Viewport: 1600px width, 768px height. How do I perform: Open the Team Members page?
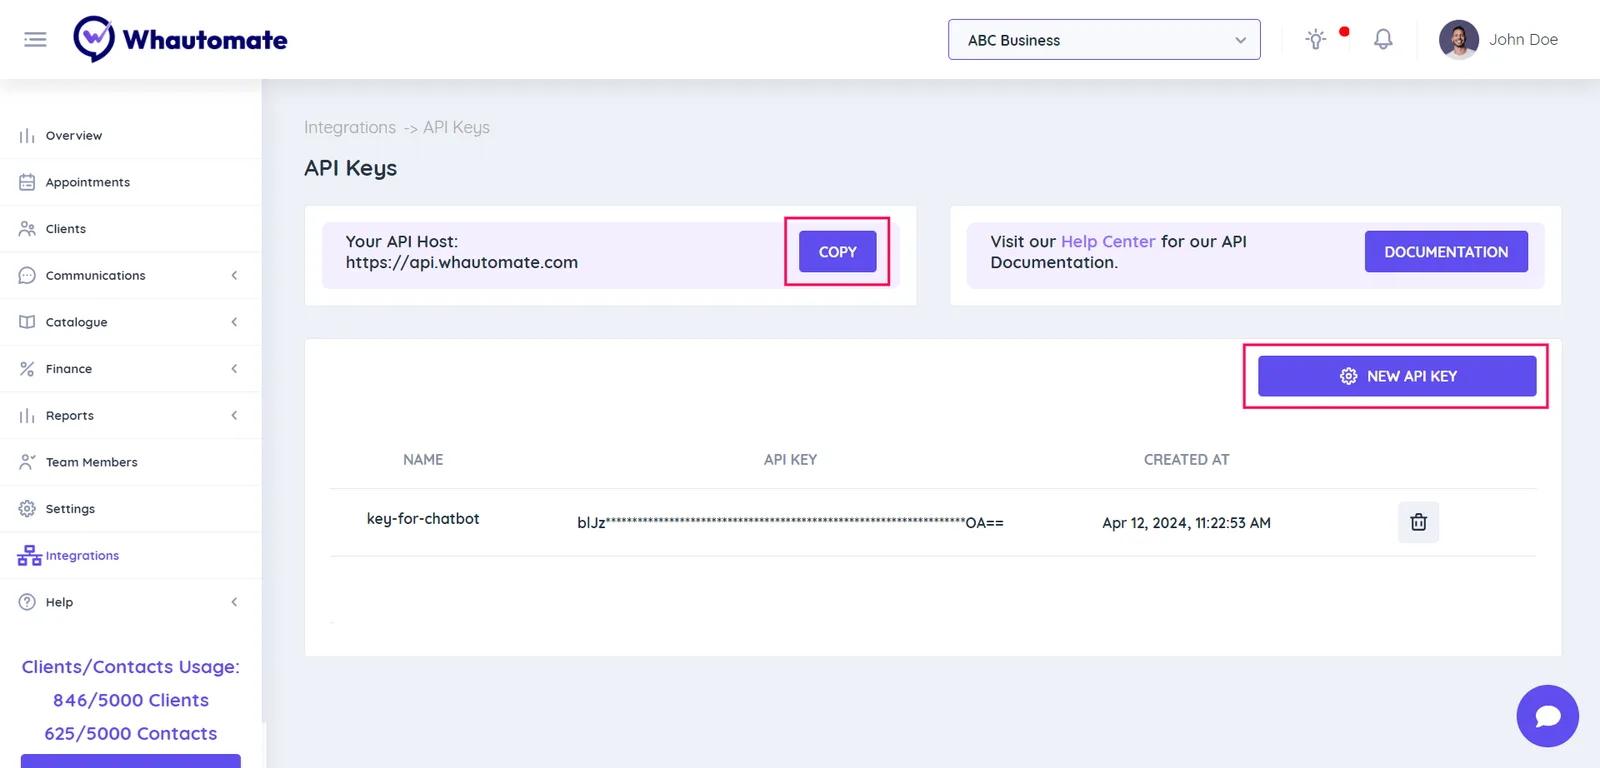point(92,462)
